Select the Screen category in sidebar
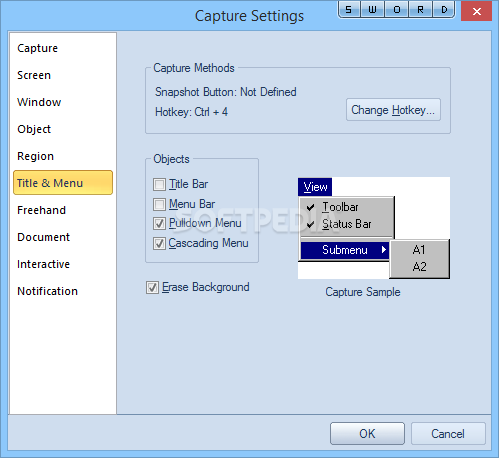This screenshot has width=499, height=458. point(34,75)
